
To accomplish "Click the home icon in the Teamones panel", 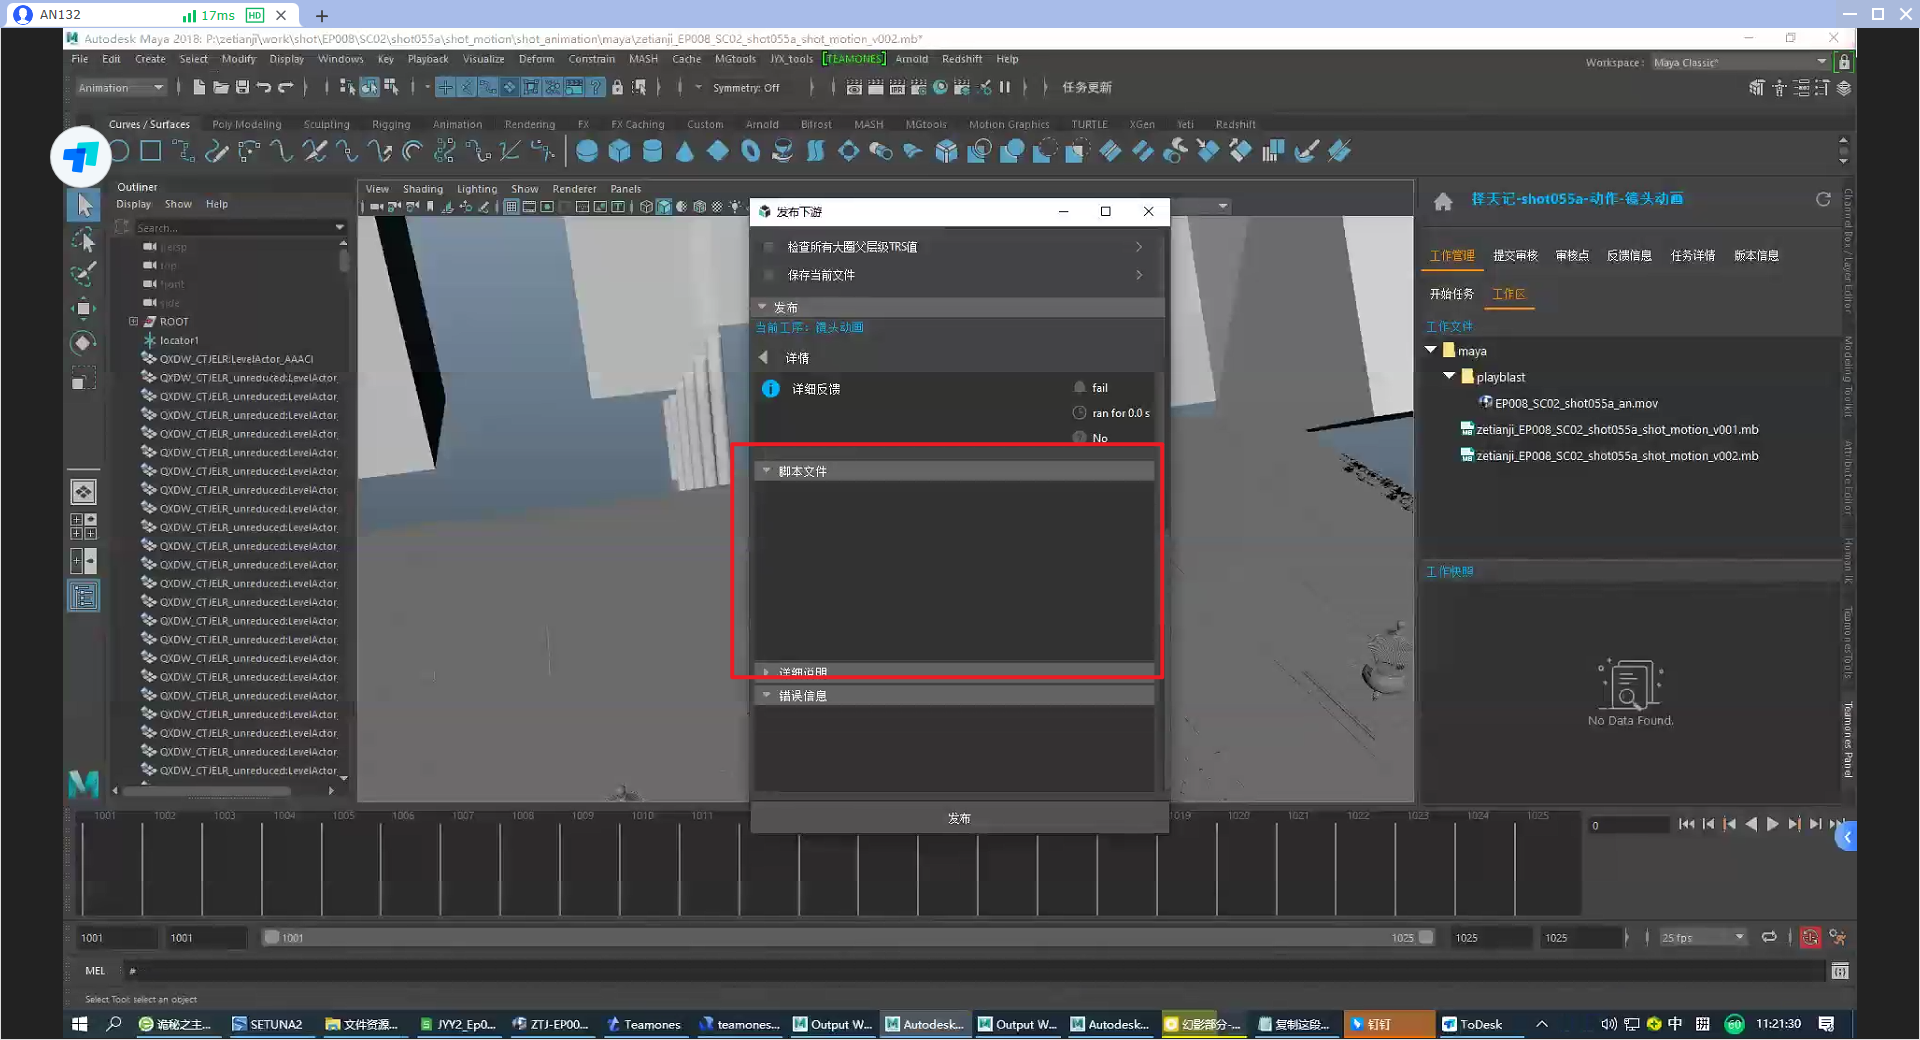I will pyautogui.click(x=1442, y=201).
